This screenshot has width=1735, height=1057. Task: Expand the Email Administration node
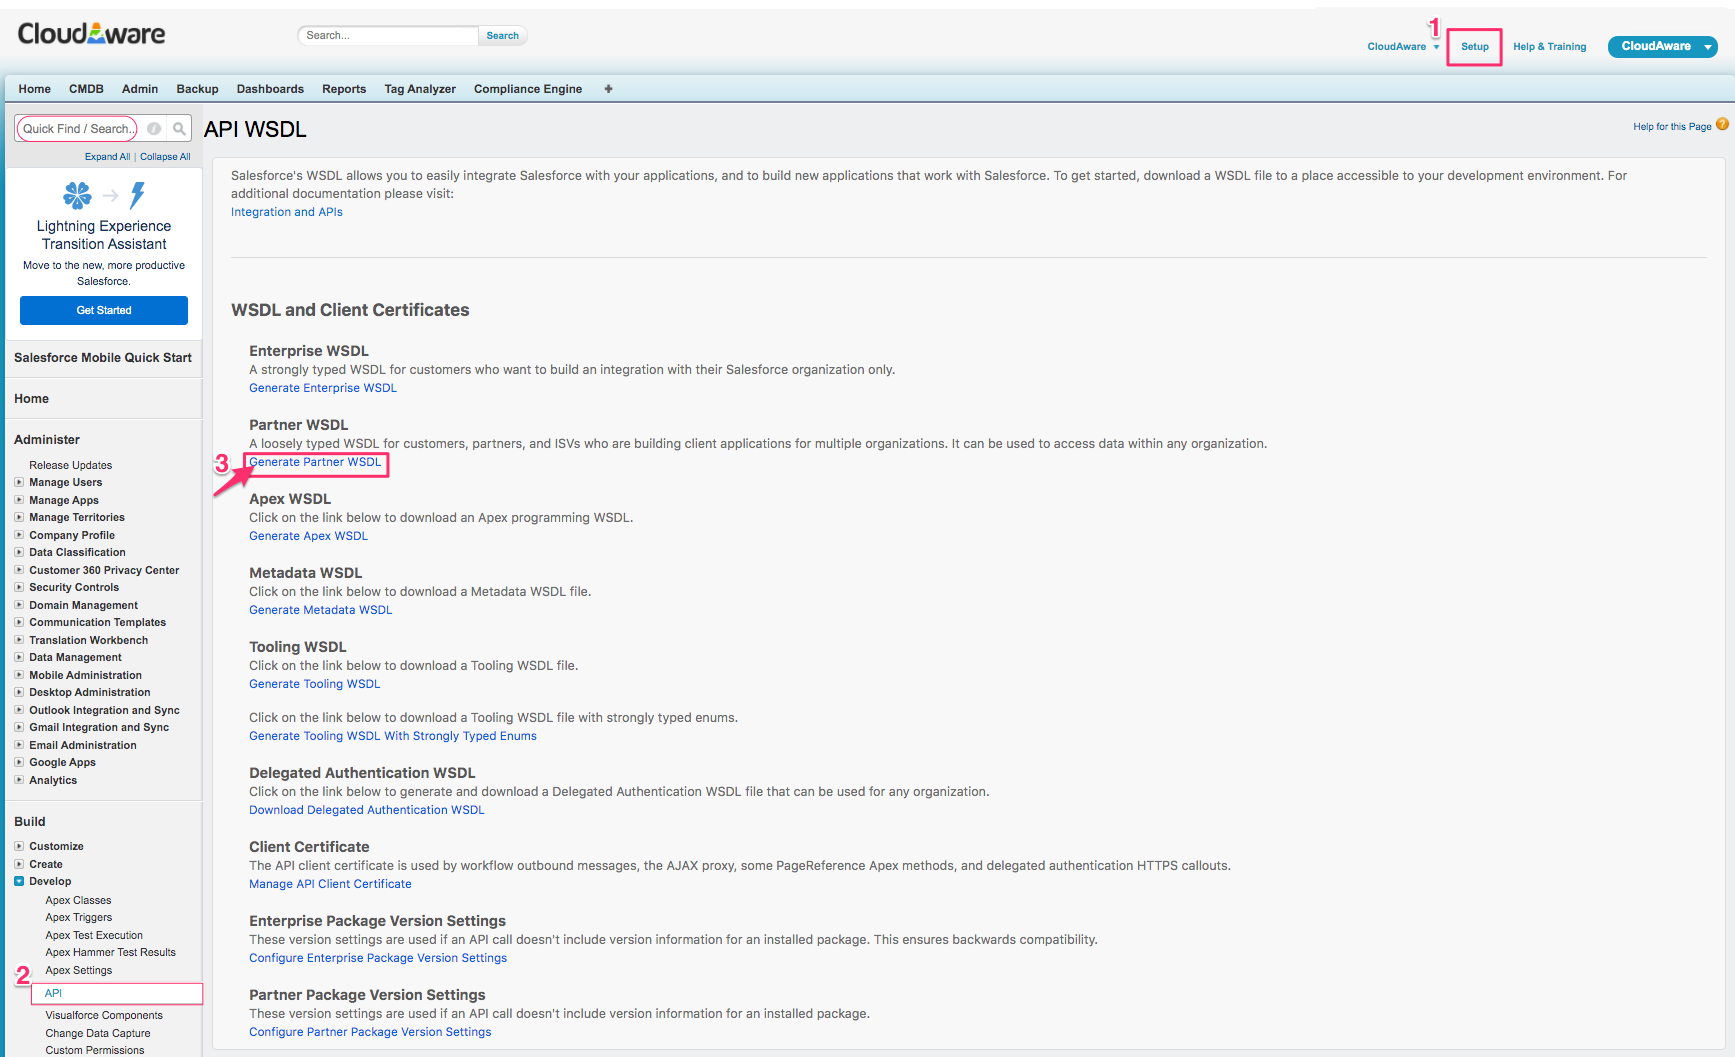(19, 745)
